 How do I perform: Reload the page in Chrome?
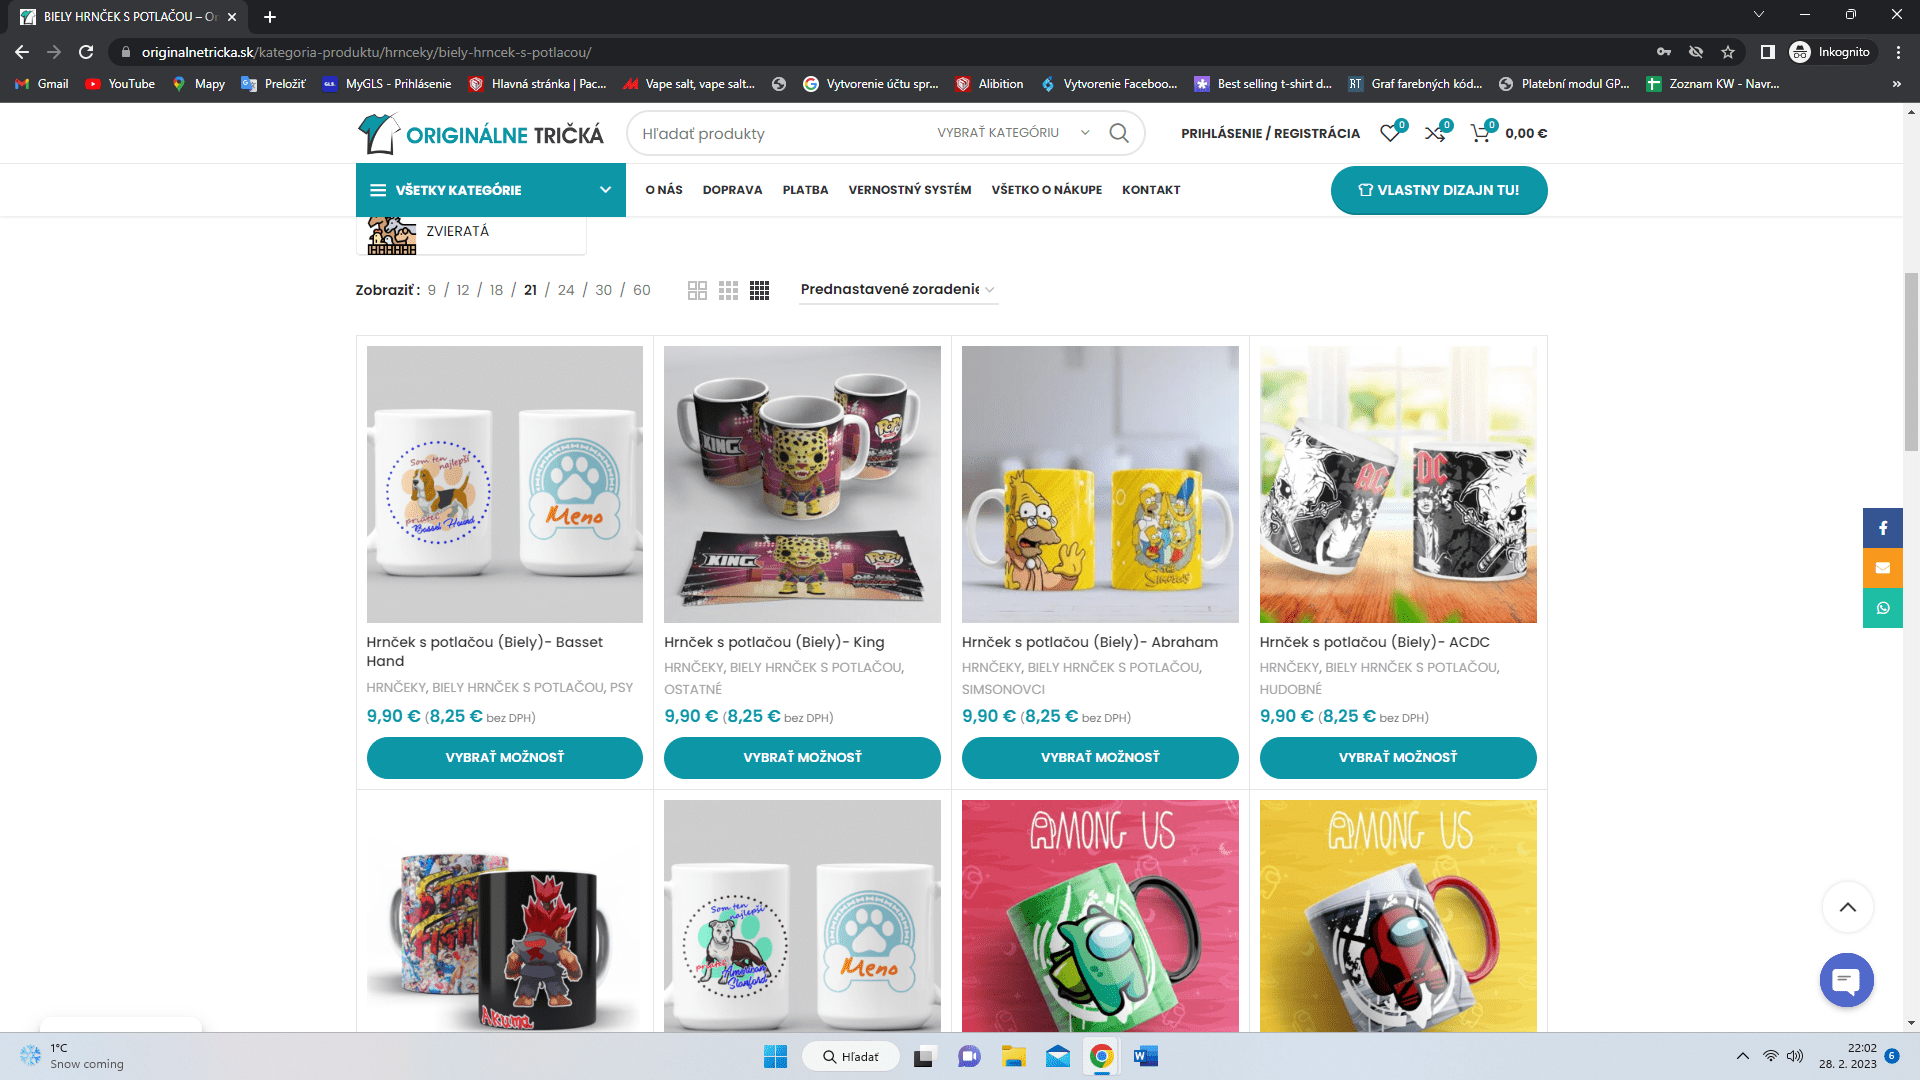click(86, 52)
